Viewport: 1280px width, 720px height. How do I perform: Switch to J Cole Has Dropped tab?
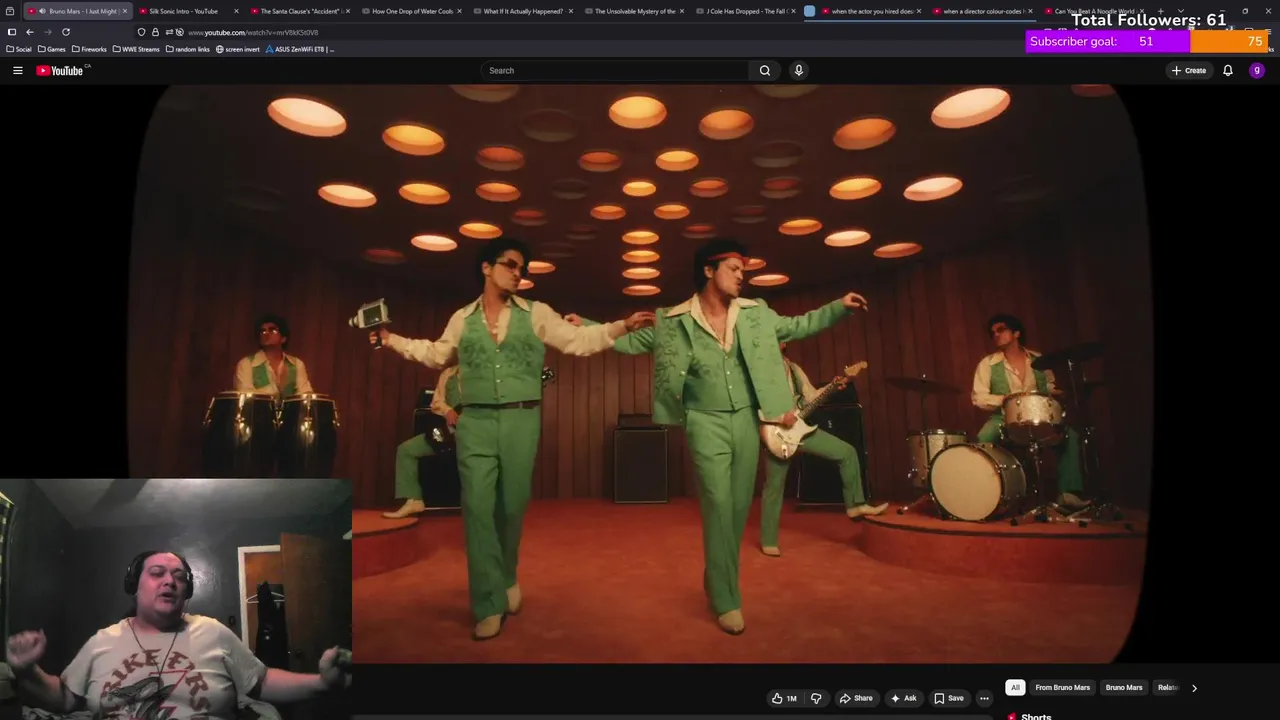coord(746,11)
